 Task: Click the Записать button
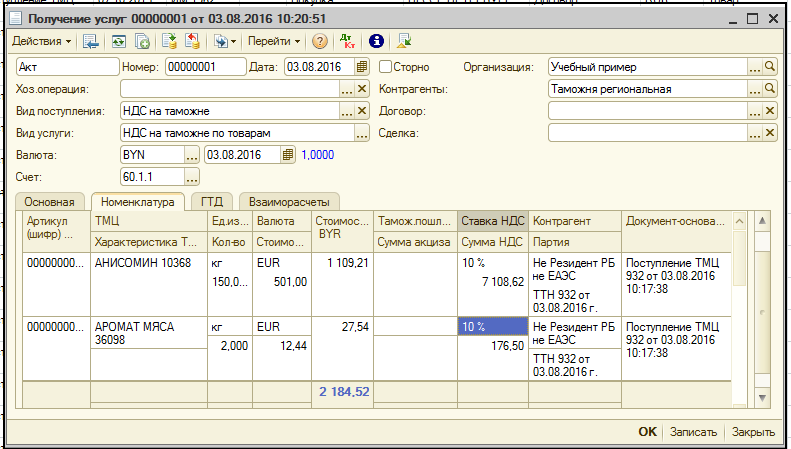tap(693, 432)
